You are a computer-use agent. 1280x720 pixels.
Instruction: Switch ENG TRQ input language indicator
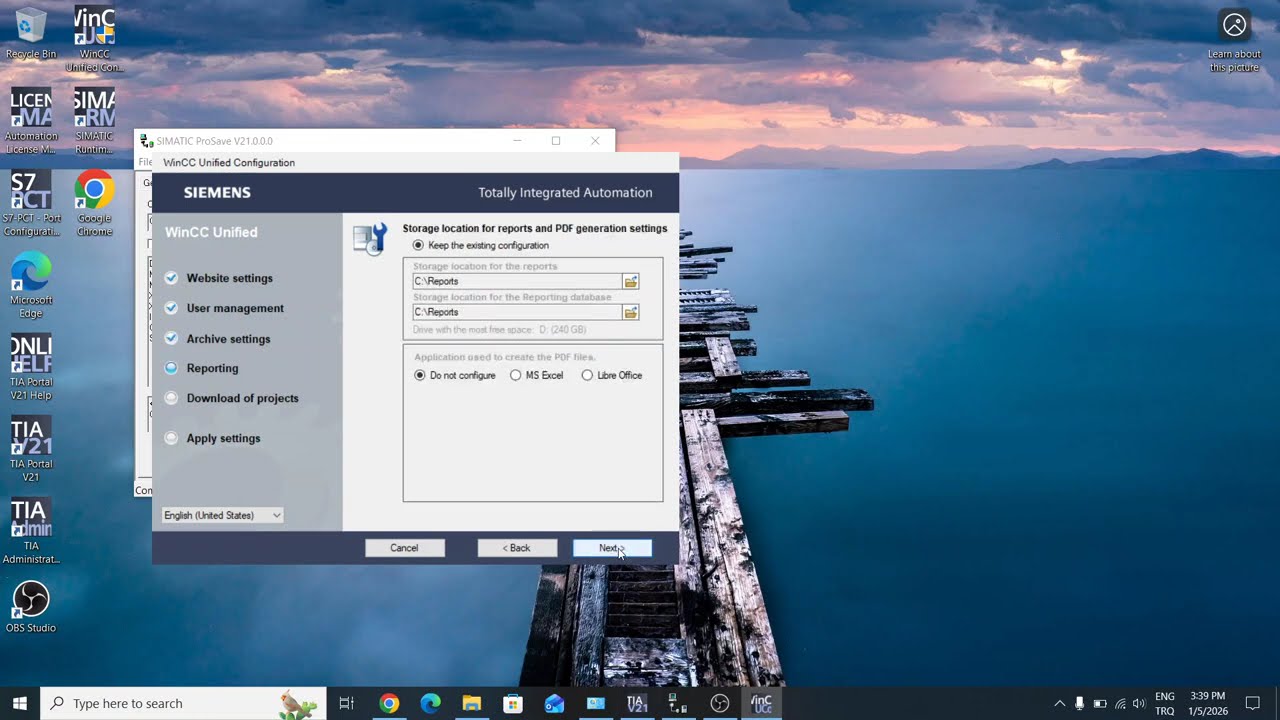[1165, 703]
